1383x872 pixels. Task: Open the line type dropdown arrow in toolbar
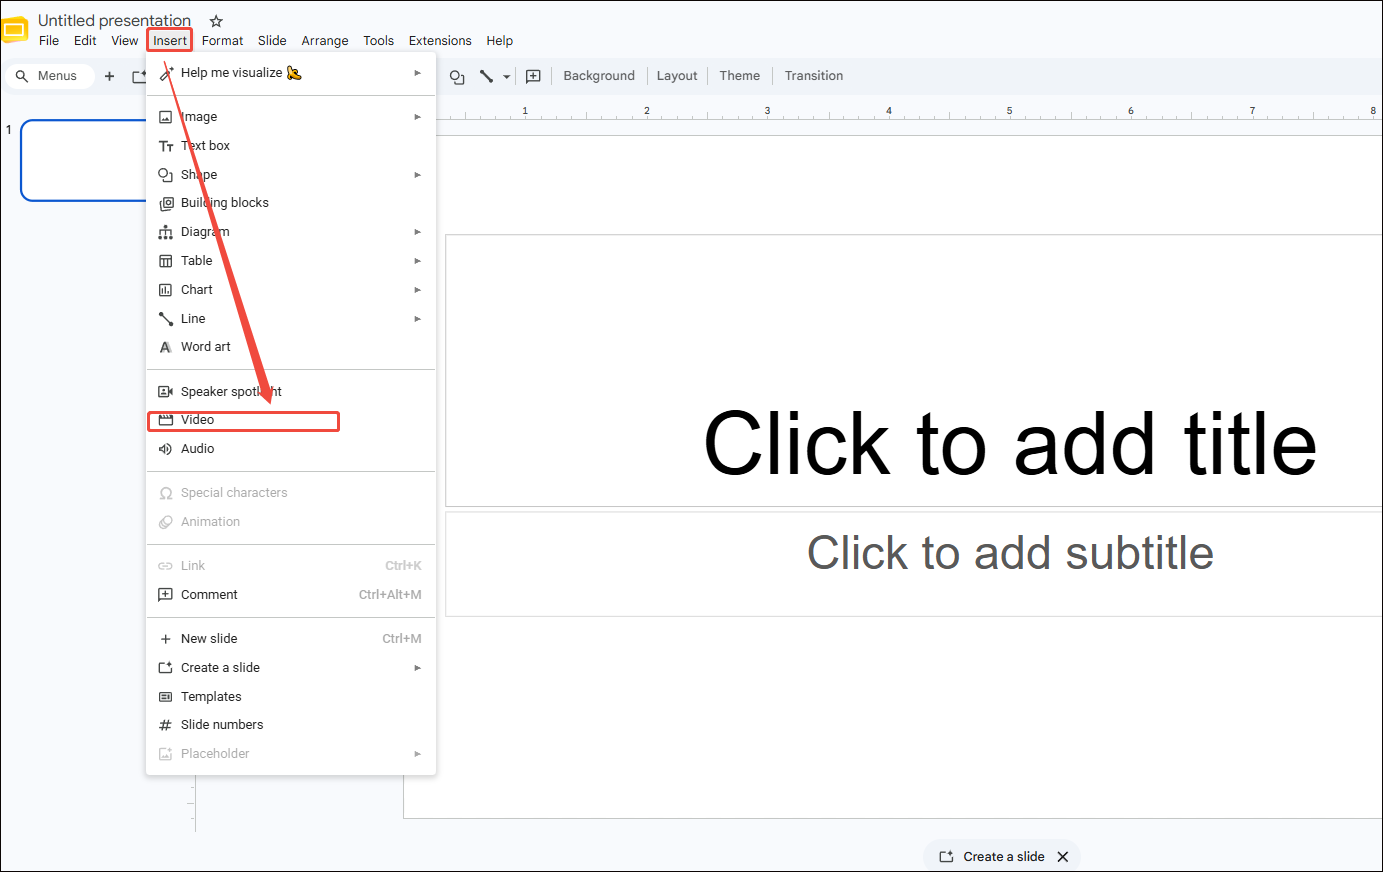(507, 77)
